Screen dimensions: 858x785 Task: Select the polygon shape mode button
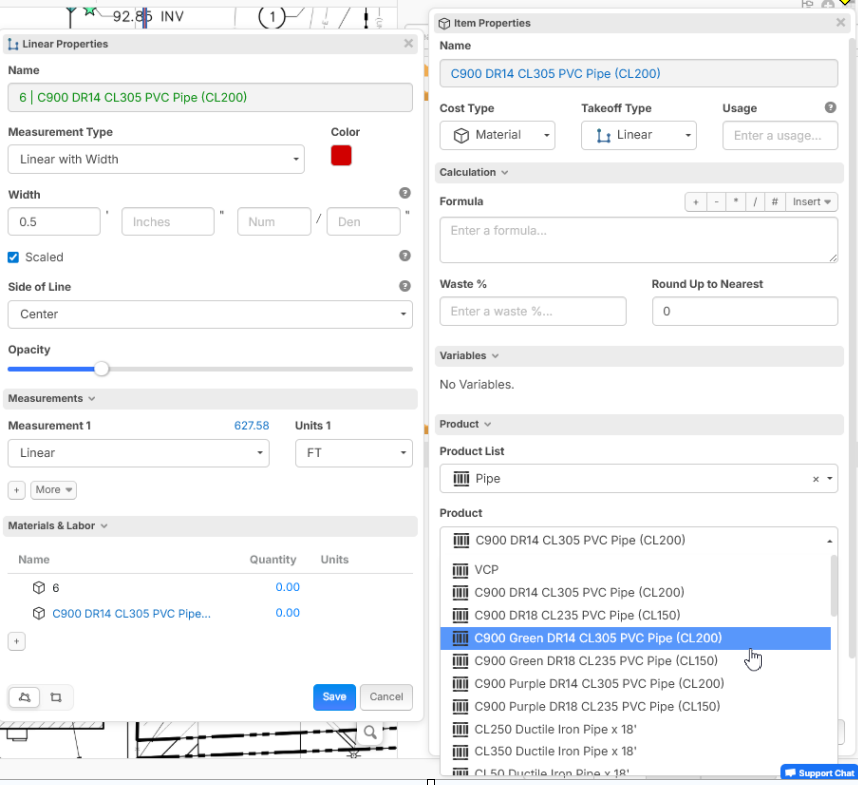tap(25, 697)
